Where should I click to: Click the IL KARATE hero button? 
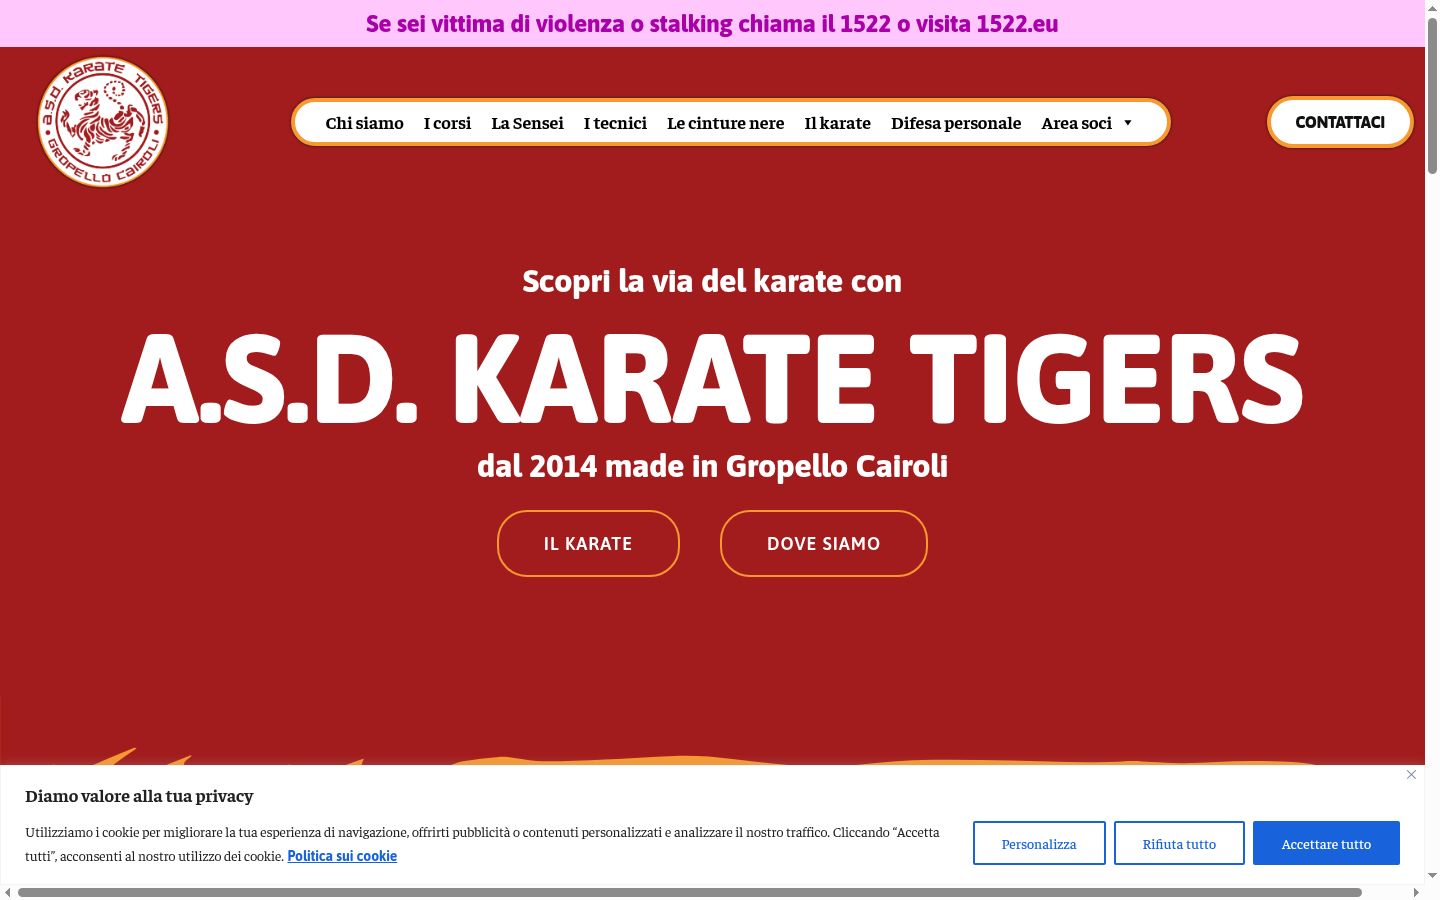[x=588, y=543]
